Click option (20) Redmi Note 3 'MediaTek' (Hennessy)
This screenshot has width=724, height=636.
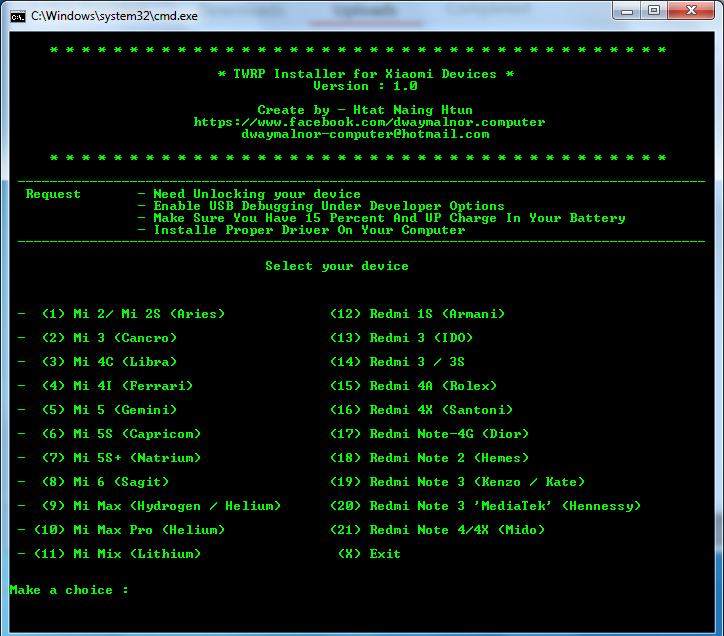click(485, 506)
